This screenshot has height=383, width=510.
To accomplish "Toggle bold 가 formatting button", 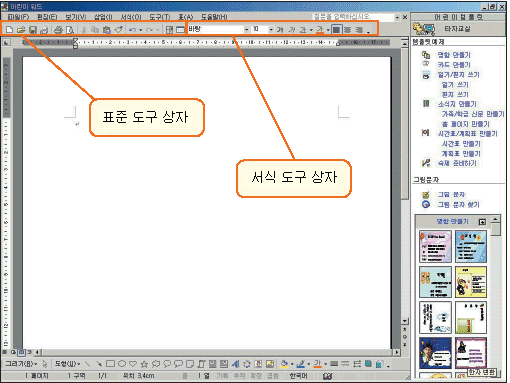I will (280, 30).
